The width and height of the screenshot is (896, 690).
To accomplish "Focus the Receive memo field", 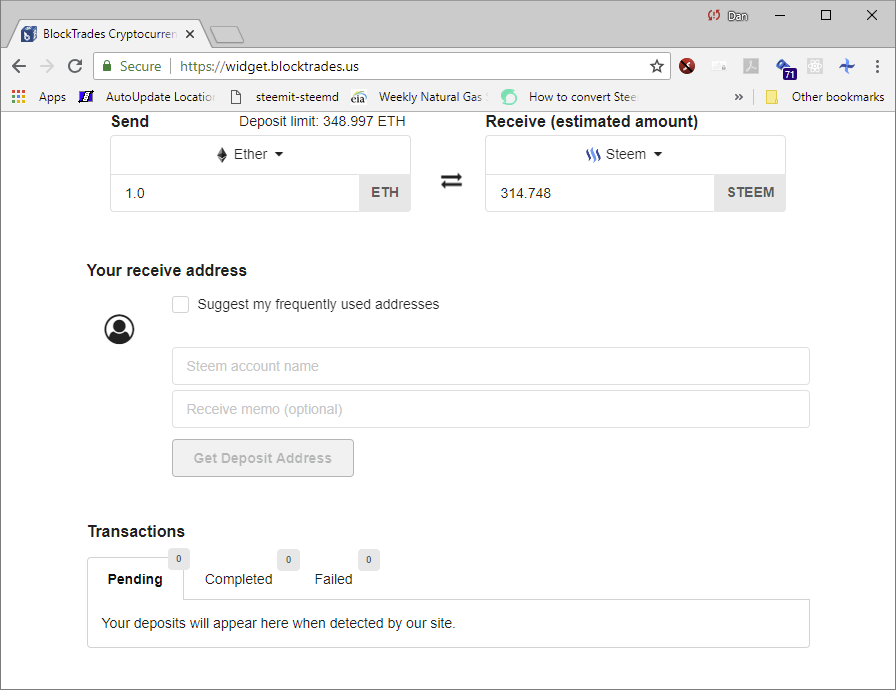I will (x=491, y=409).
